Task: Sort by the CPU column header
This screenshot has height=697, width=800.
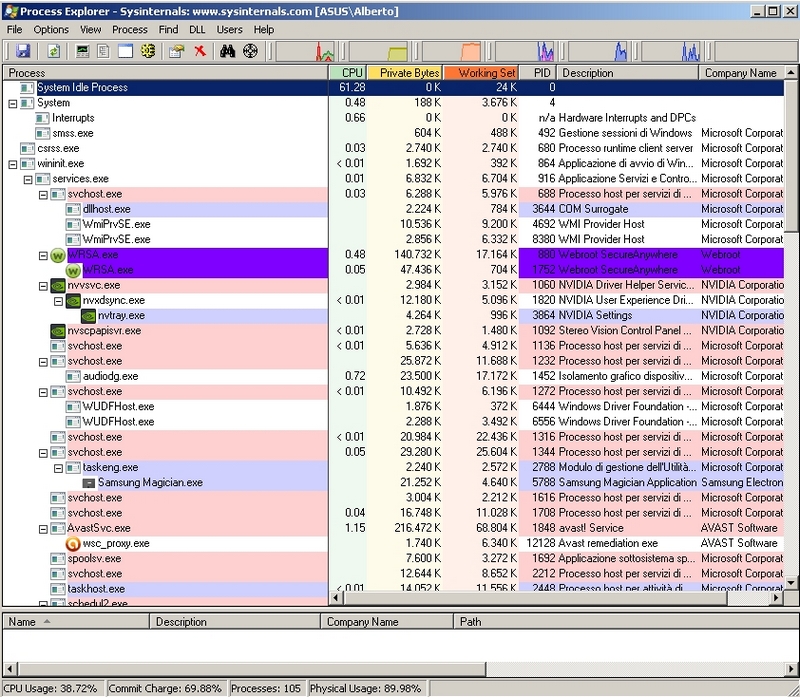Action: (x=348, y=73)
